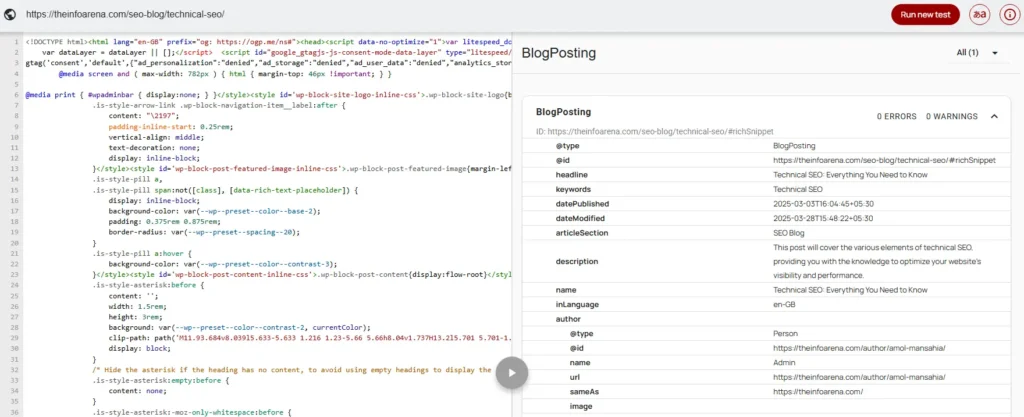Click the keywords value Technical SEO

pyautogui.click(x=797, y=189)
